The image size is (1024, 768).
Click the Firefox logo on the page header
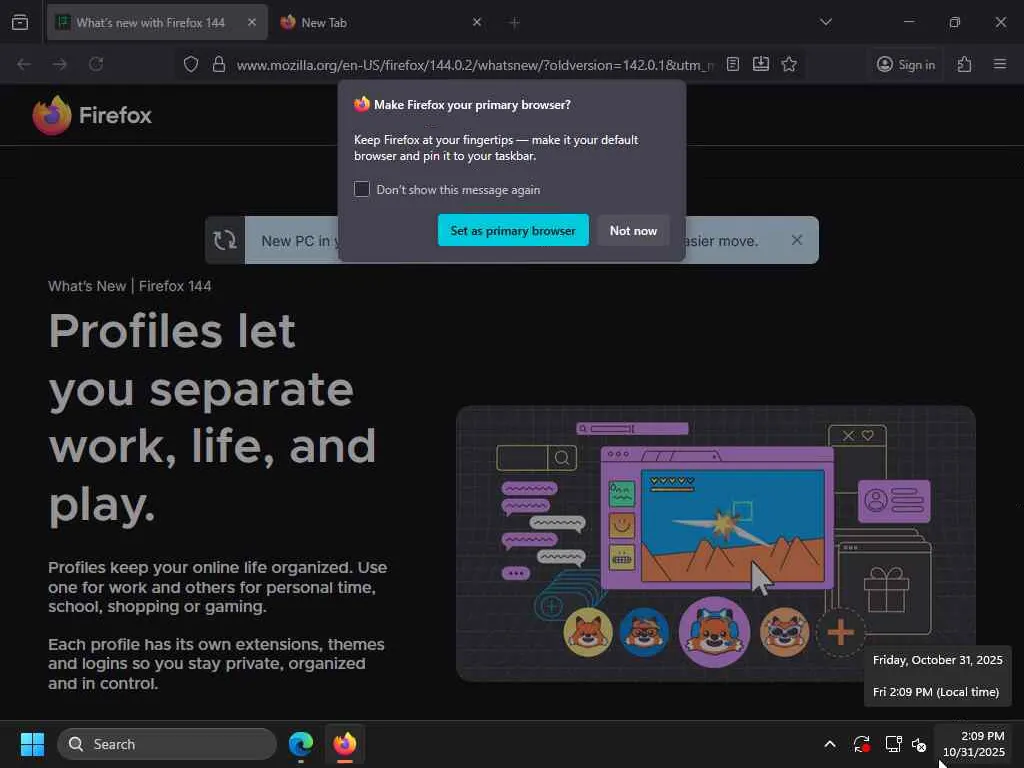92,116
